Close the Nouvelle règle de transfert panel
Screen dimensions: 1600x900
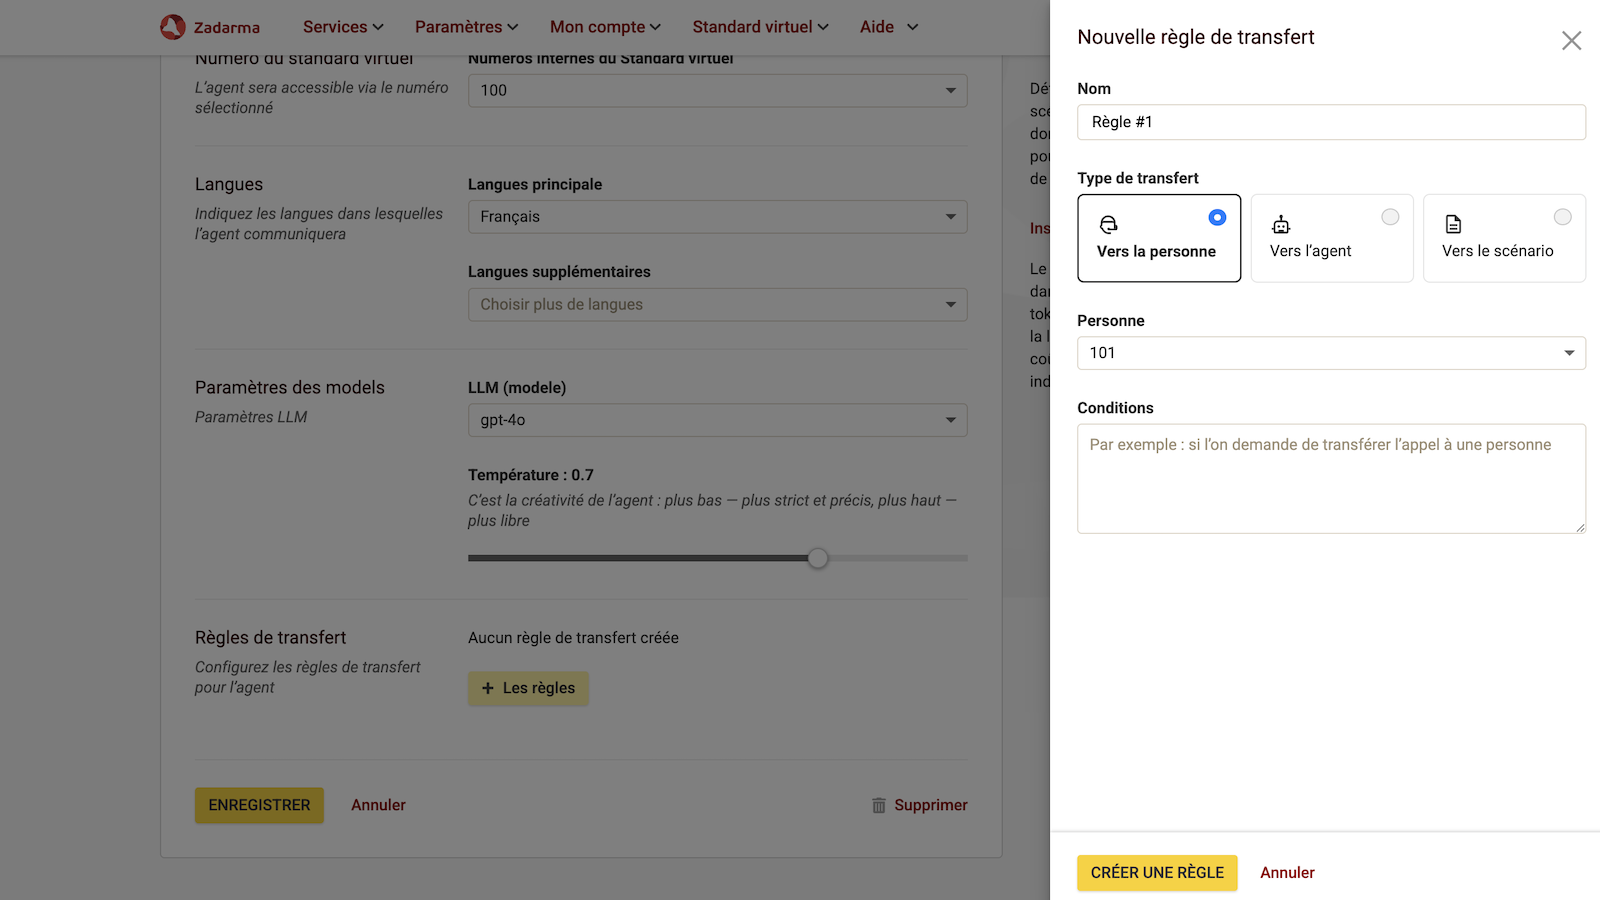(1571, 40)
